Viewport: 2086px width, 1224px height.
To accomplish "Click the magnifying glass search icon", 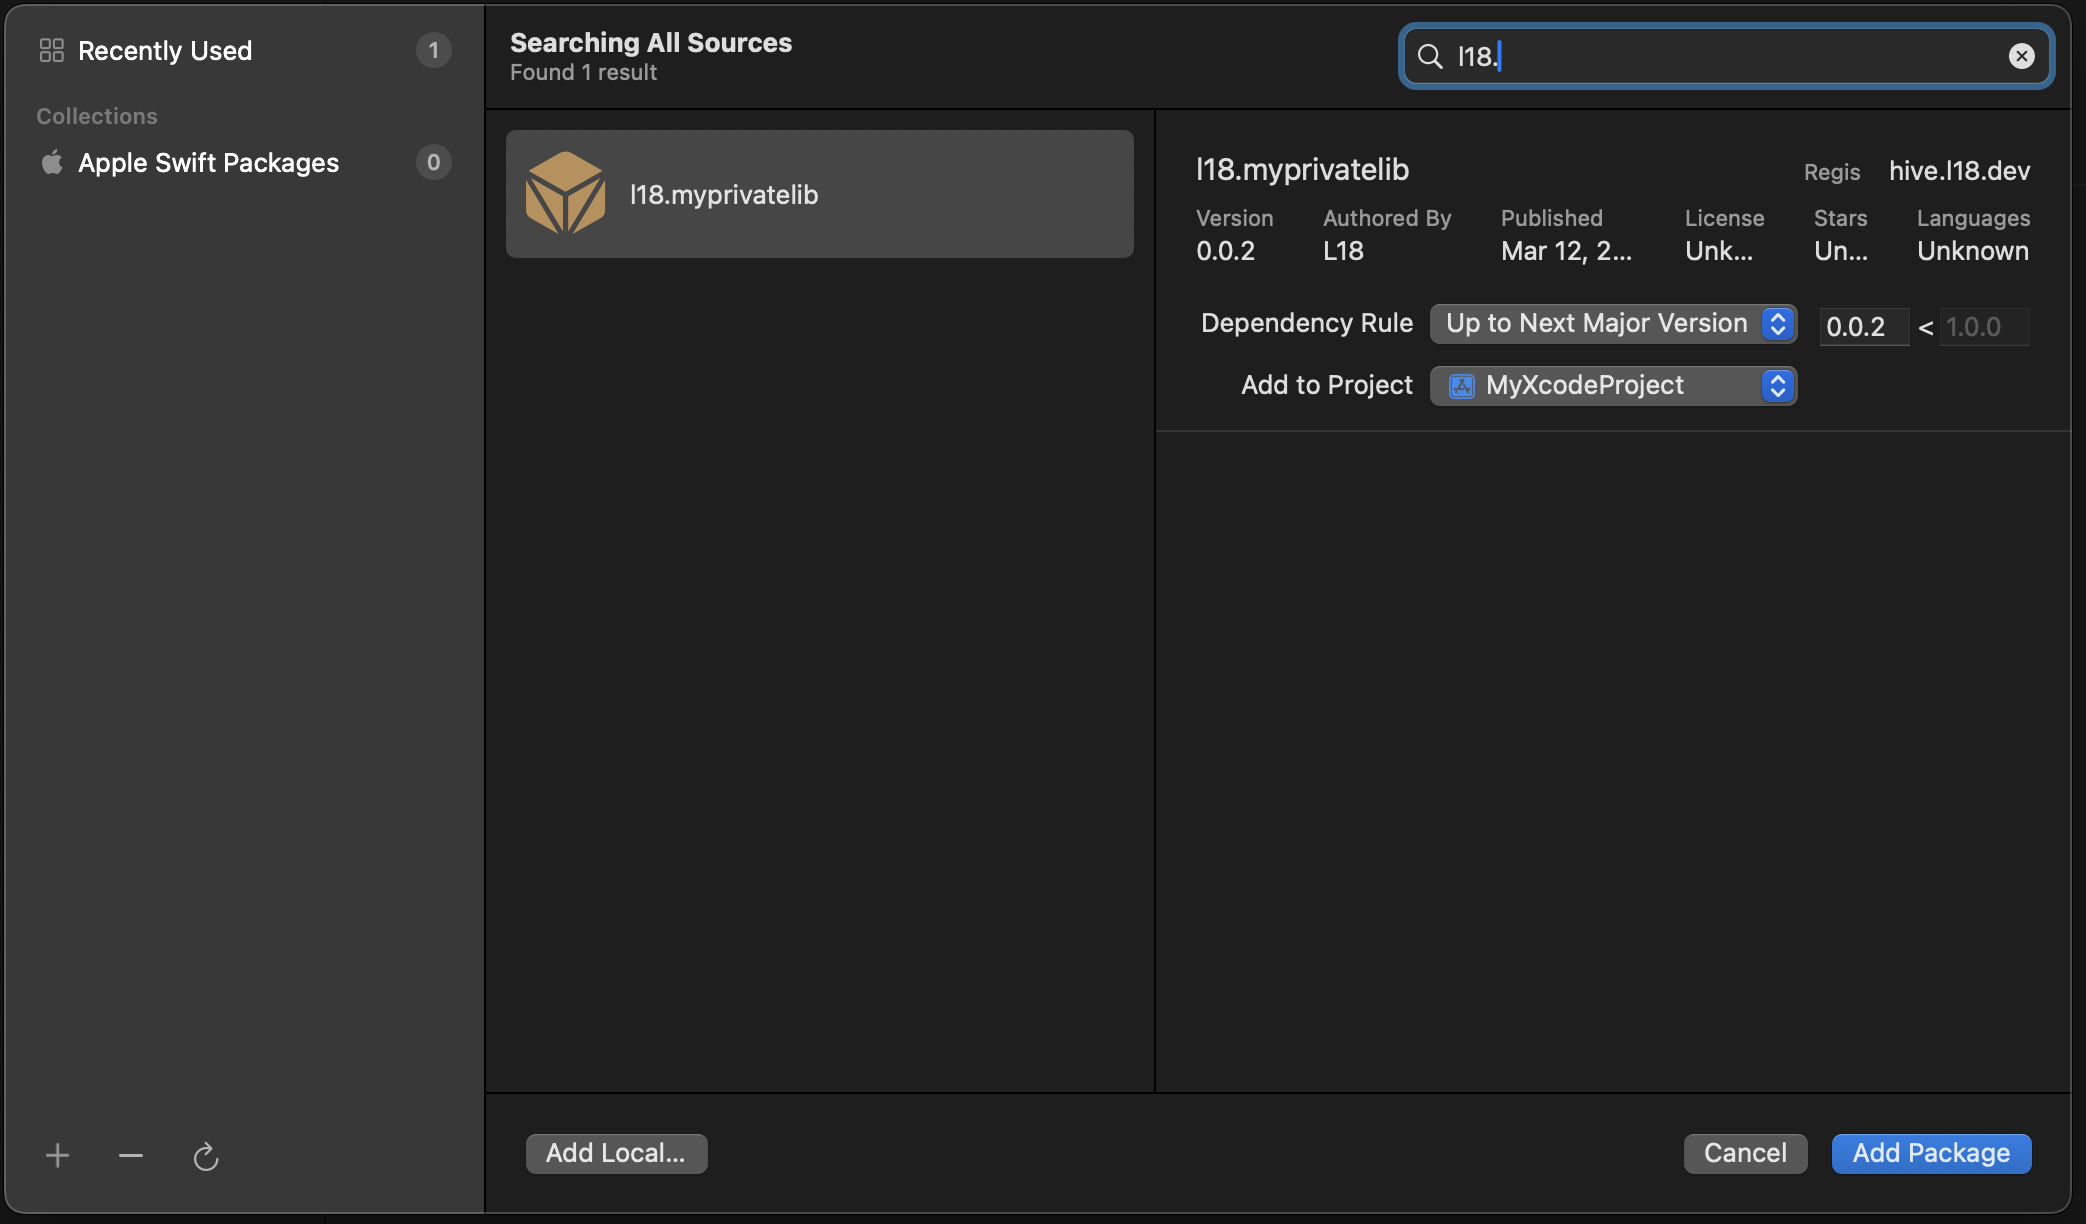I will 1430,56.
